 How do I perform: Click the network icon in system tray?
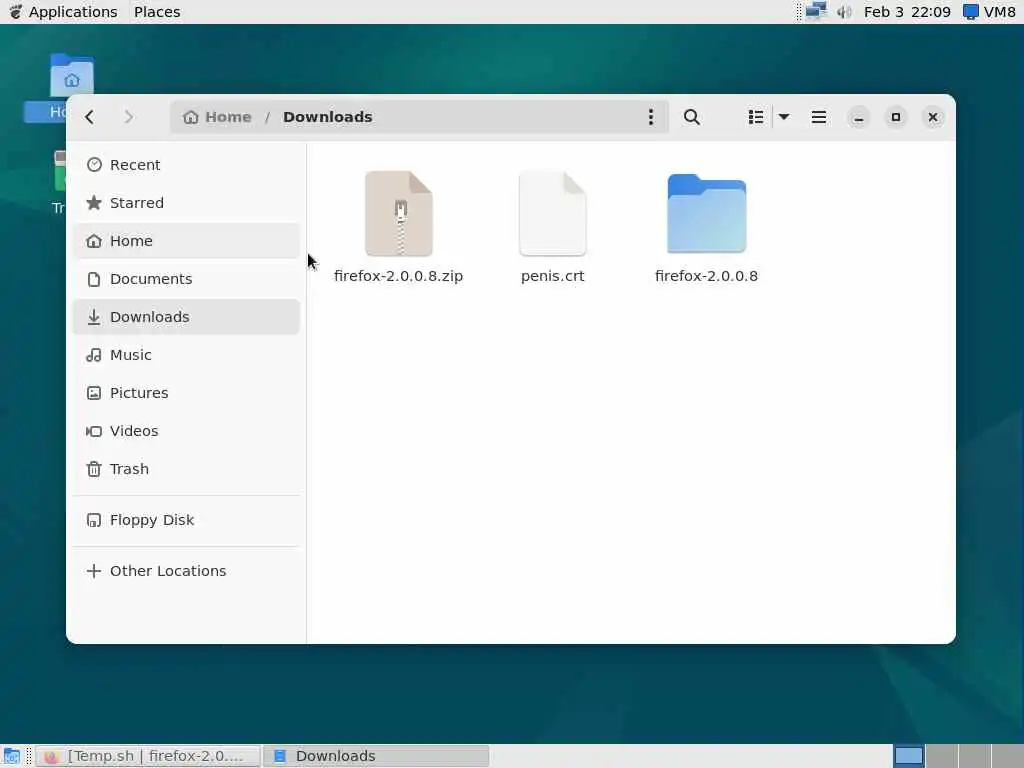816,11
